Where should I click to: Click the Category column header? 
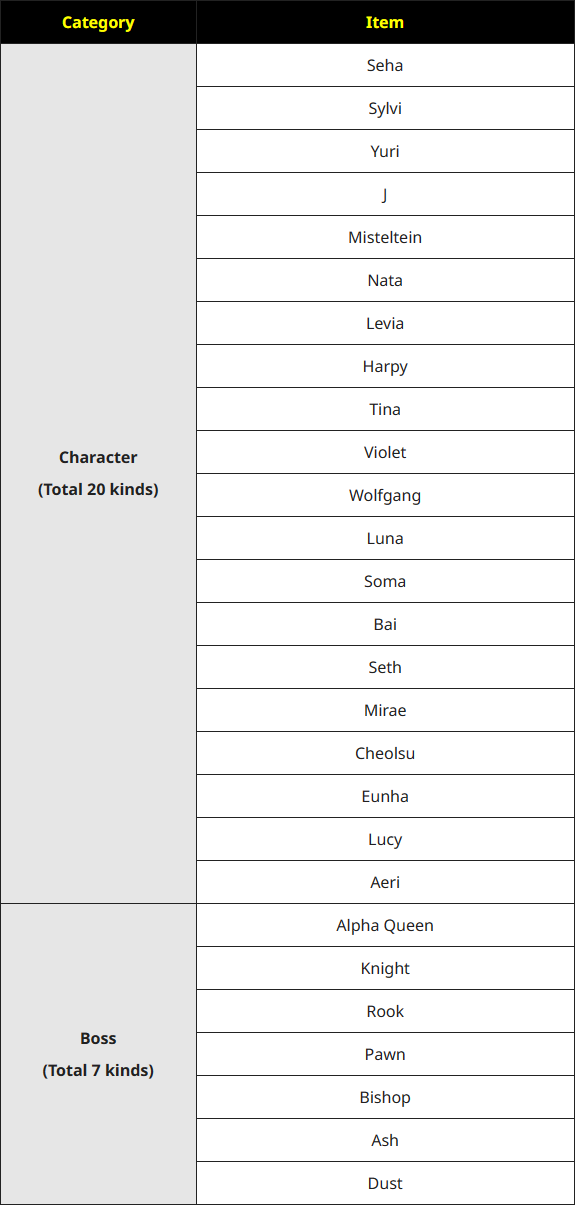98,22
